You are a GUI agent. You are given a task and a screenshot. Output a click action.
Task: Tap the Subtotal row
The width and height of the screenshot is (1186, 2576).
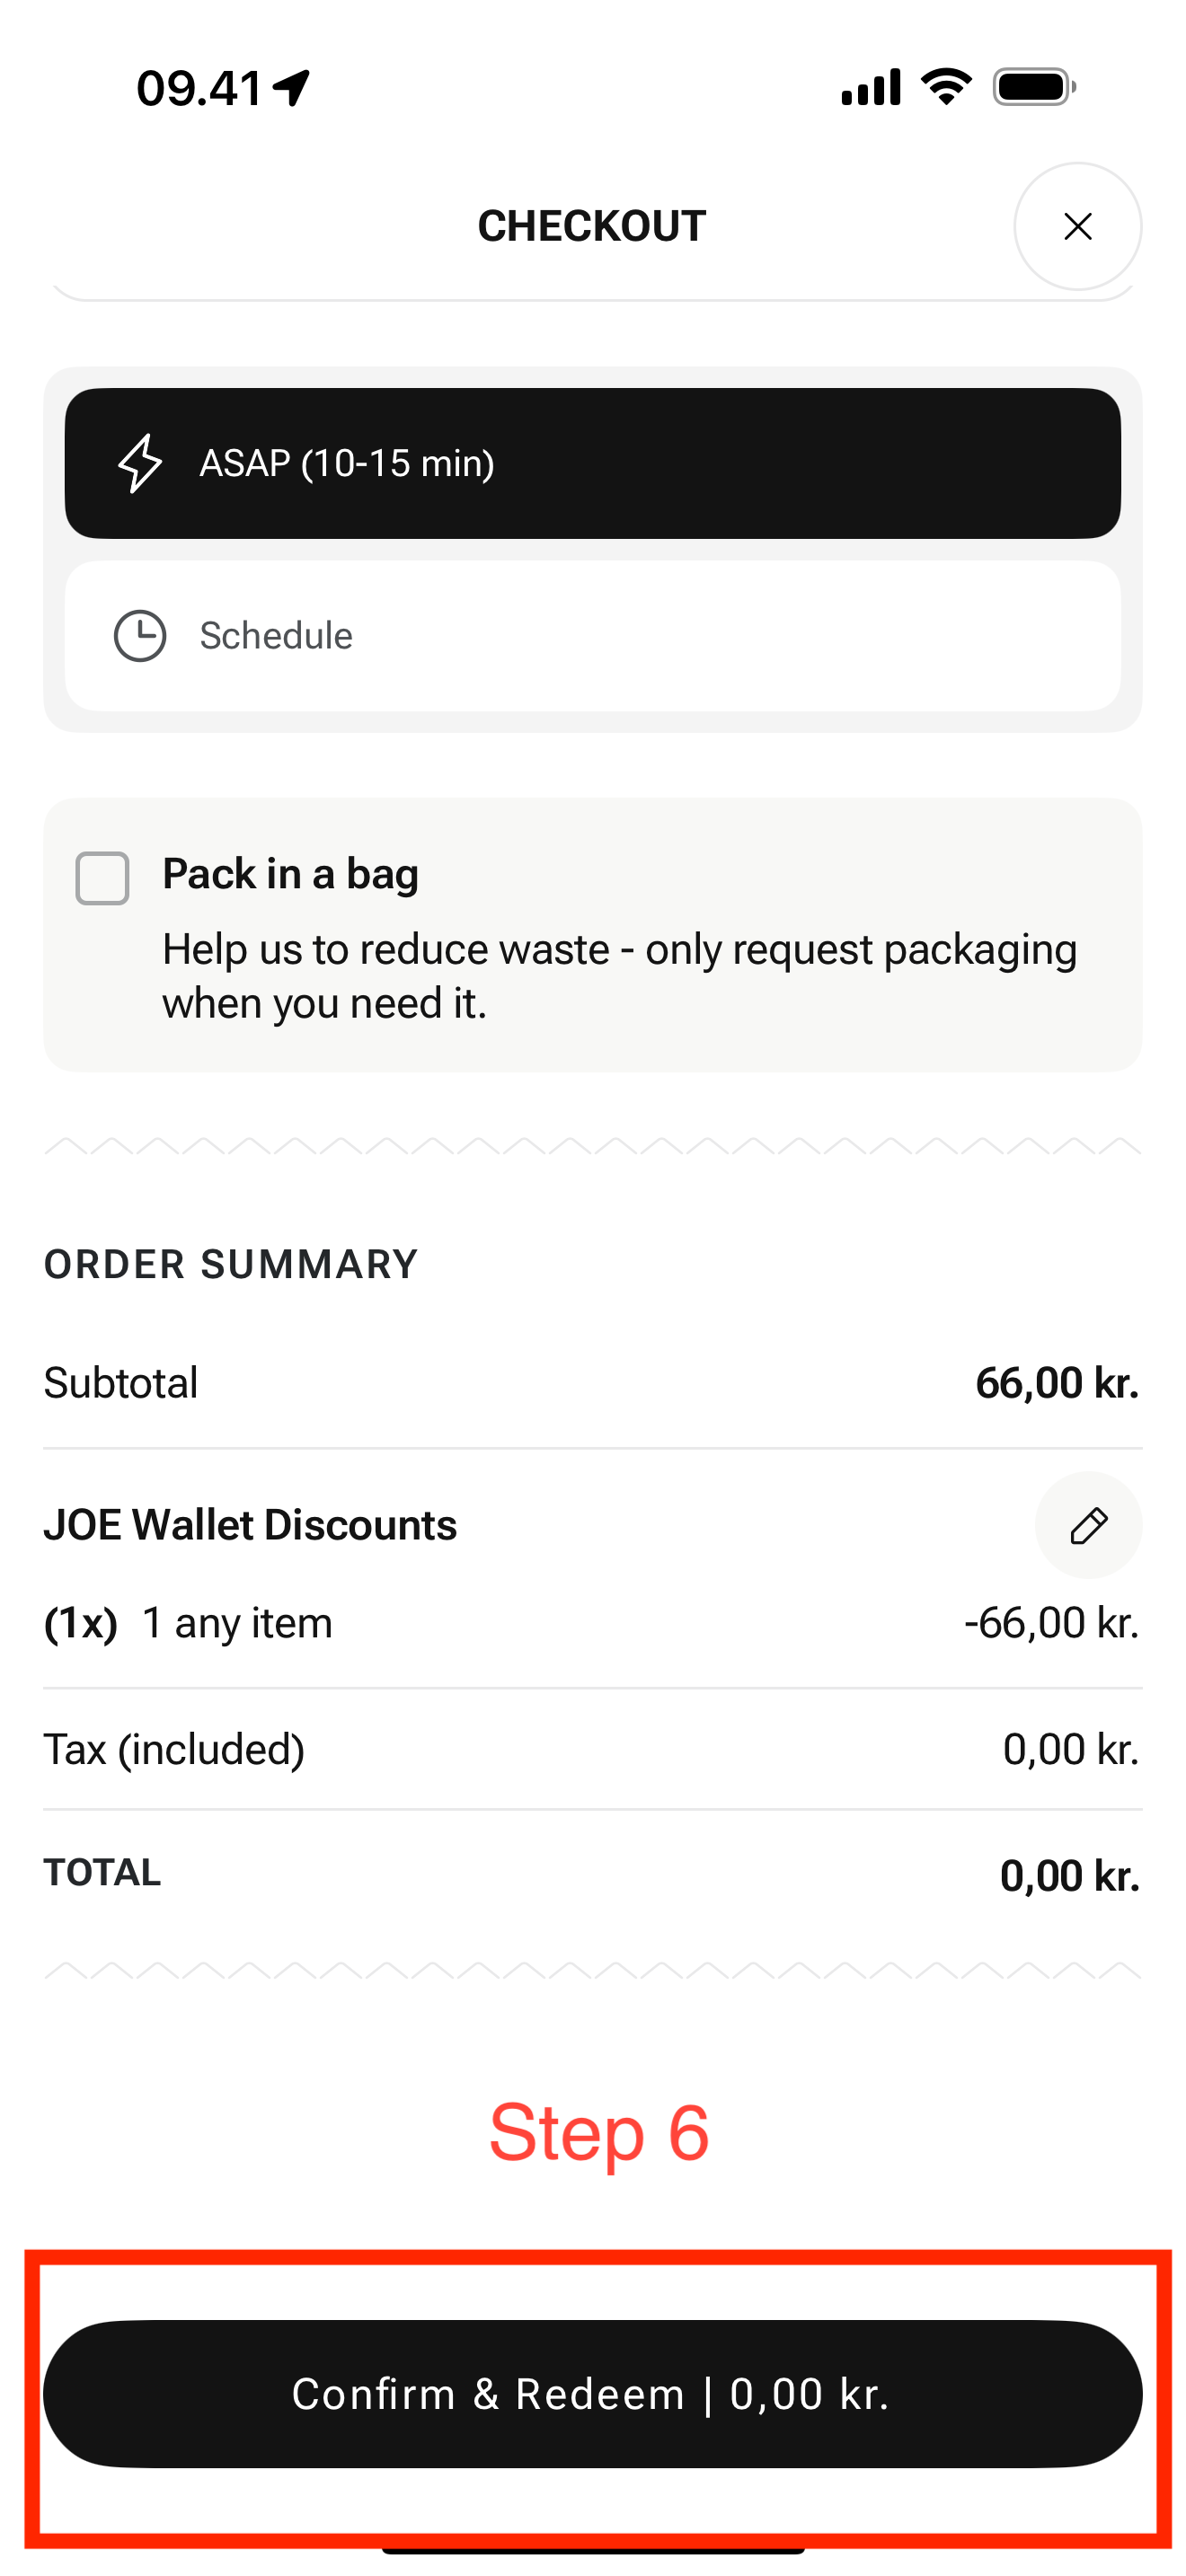[592, 1383]
